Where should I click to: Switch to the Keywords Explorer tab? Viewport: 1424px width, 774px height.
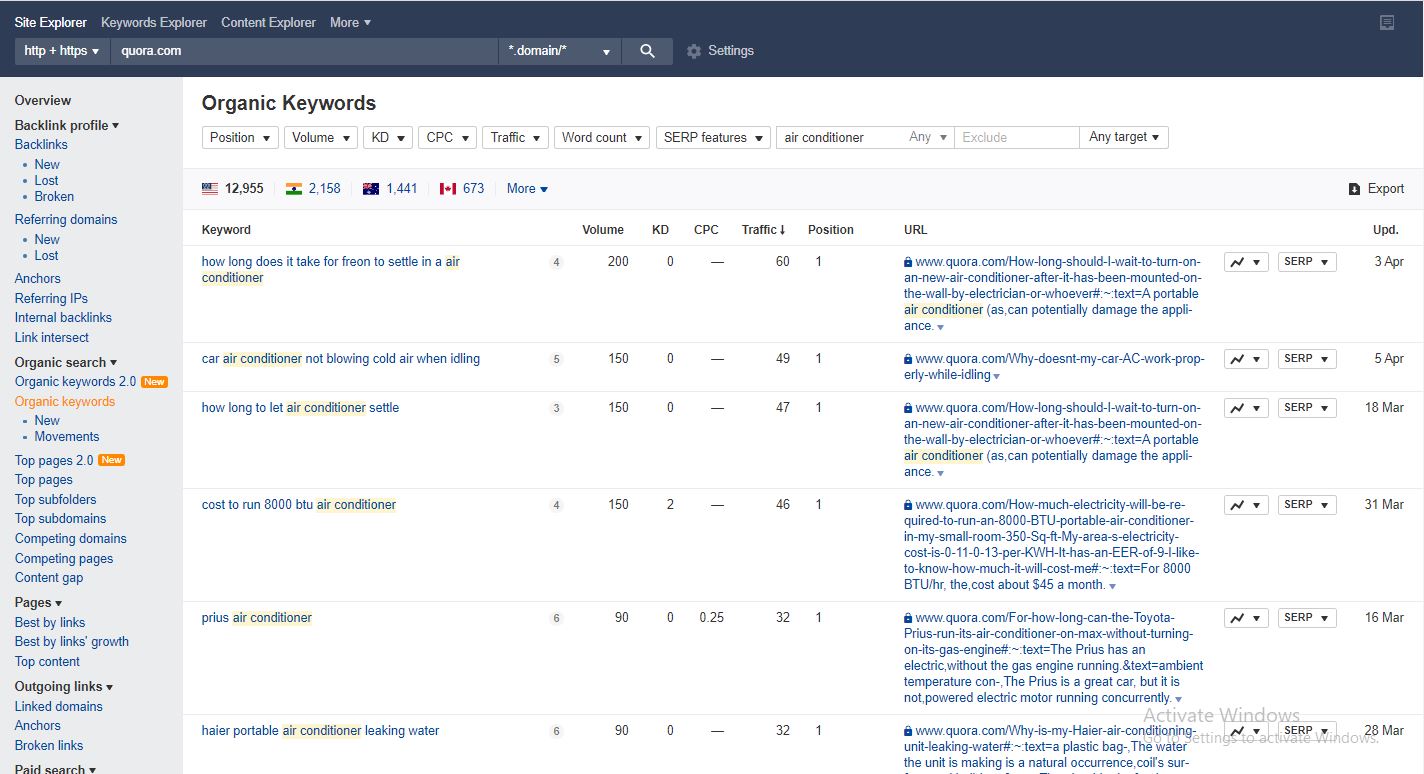[154, 22]
